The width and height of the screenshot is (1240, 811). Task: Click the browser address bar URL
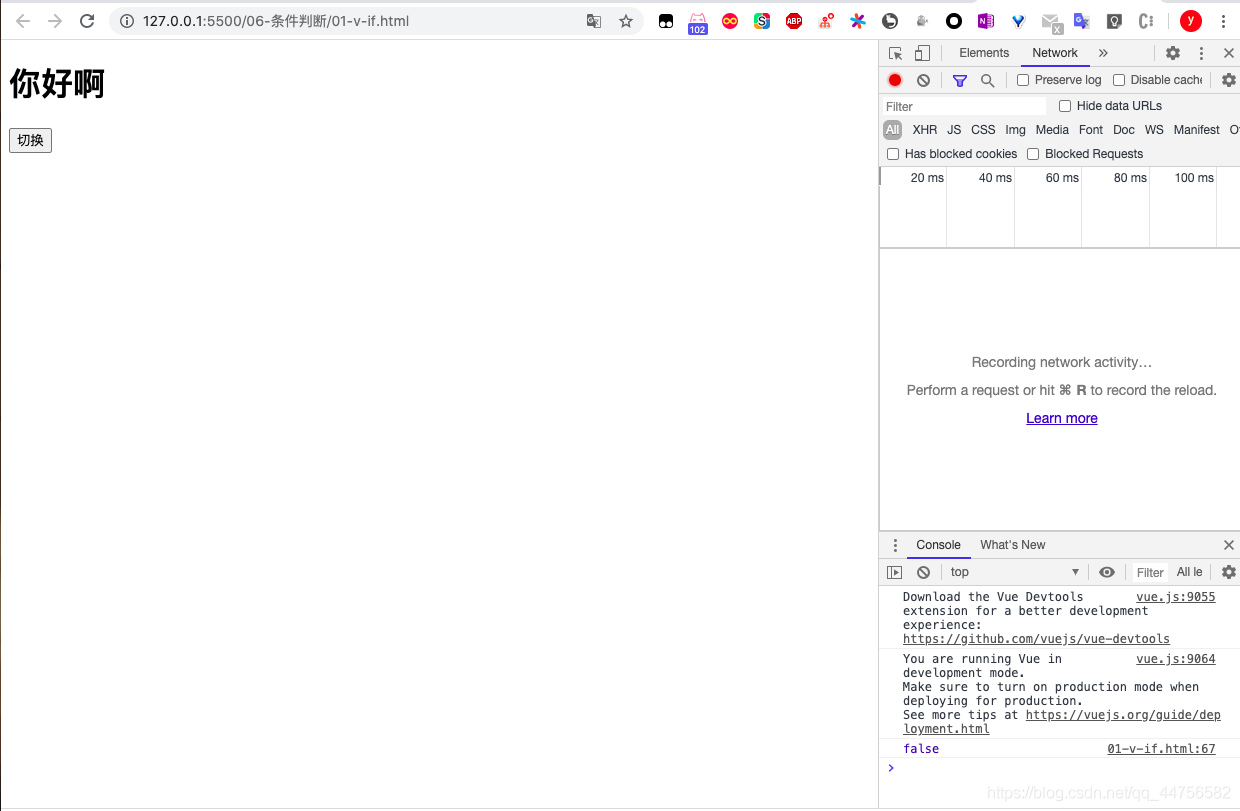point(276,21)
